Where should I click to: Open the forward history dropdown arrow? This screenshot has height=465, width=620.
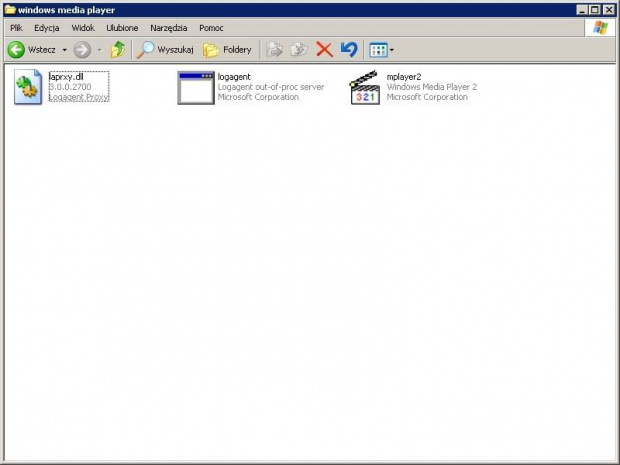tap(99, 50)
